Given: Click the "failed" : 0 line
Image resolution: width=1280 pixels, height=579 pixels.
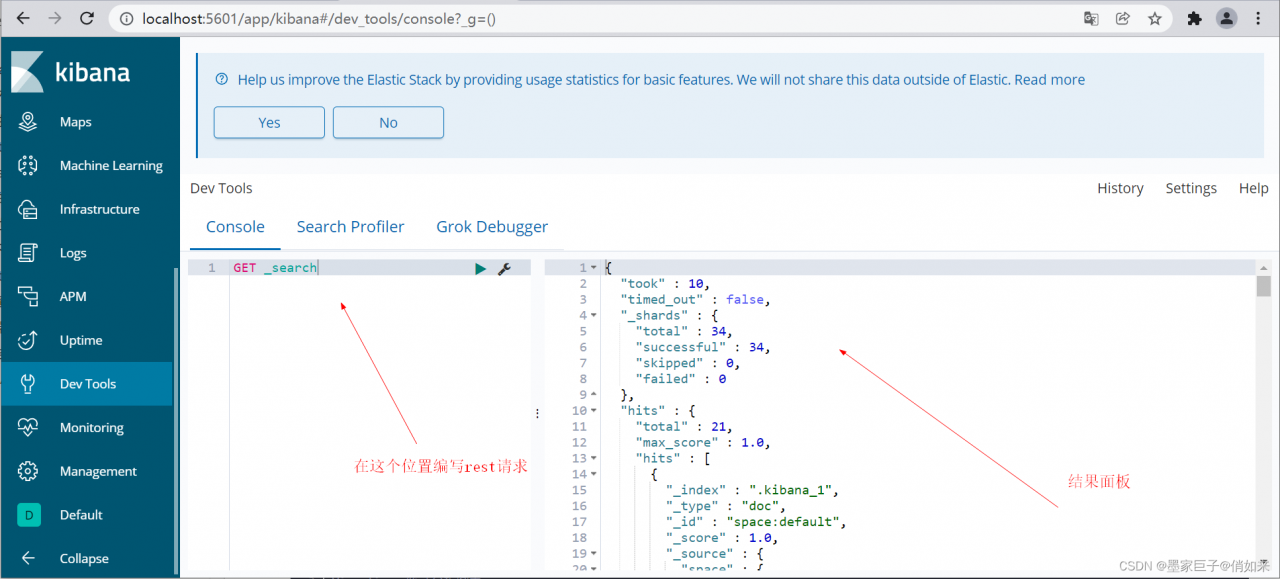Looking at the screenshot, I should point(680,379).
